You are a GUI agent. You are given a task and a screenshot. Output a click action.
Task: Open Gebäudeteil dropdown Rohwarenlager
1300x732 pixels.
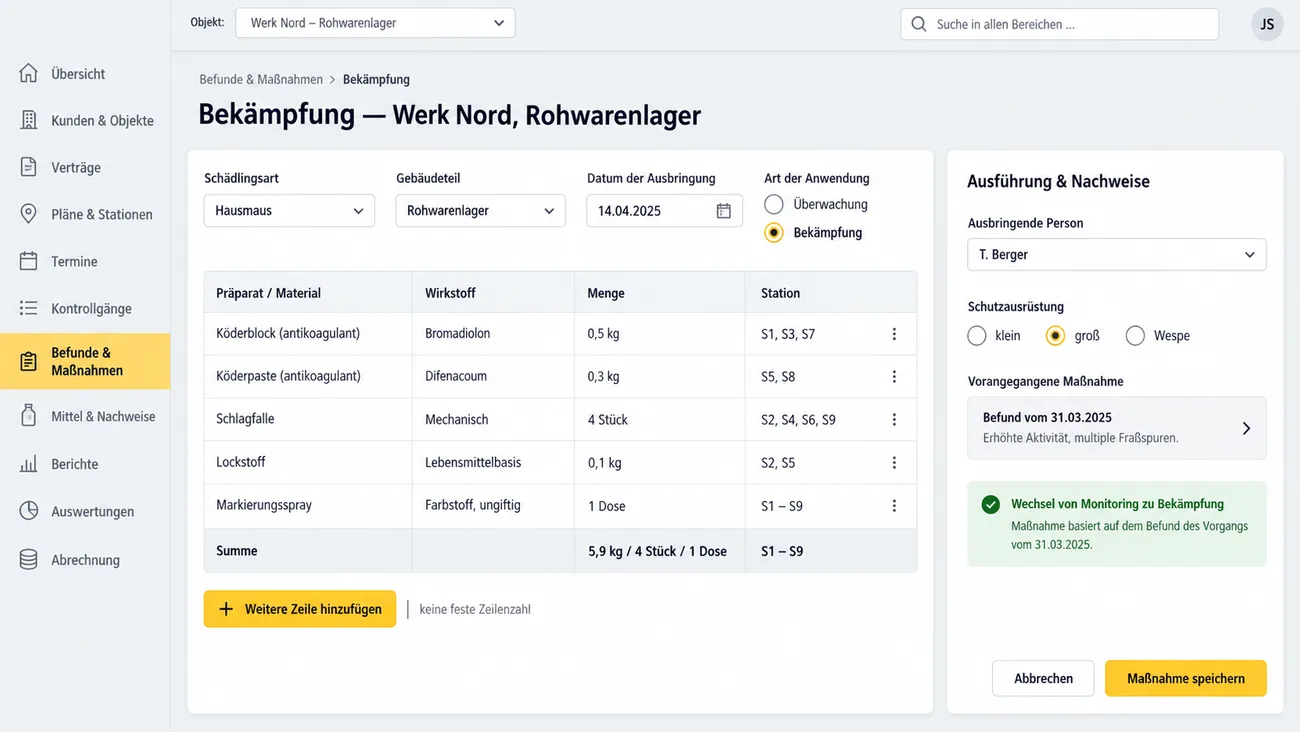tap(481, 211)
